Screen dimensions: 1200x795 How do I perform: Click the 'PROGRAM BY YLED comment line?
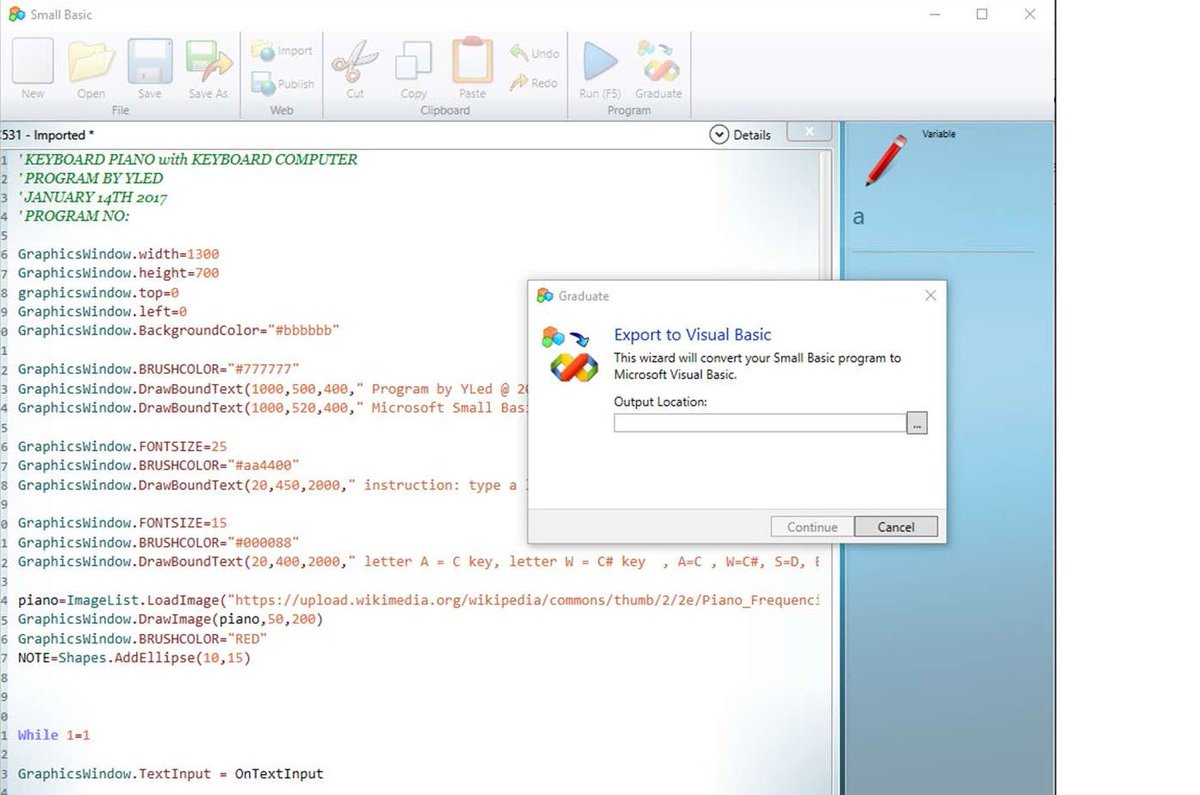click(90, 178)
